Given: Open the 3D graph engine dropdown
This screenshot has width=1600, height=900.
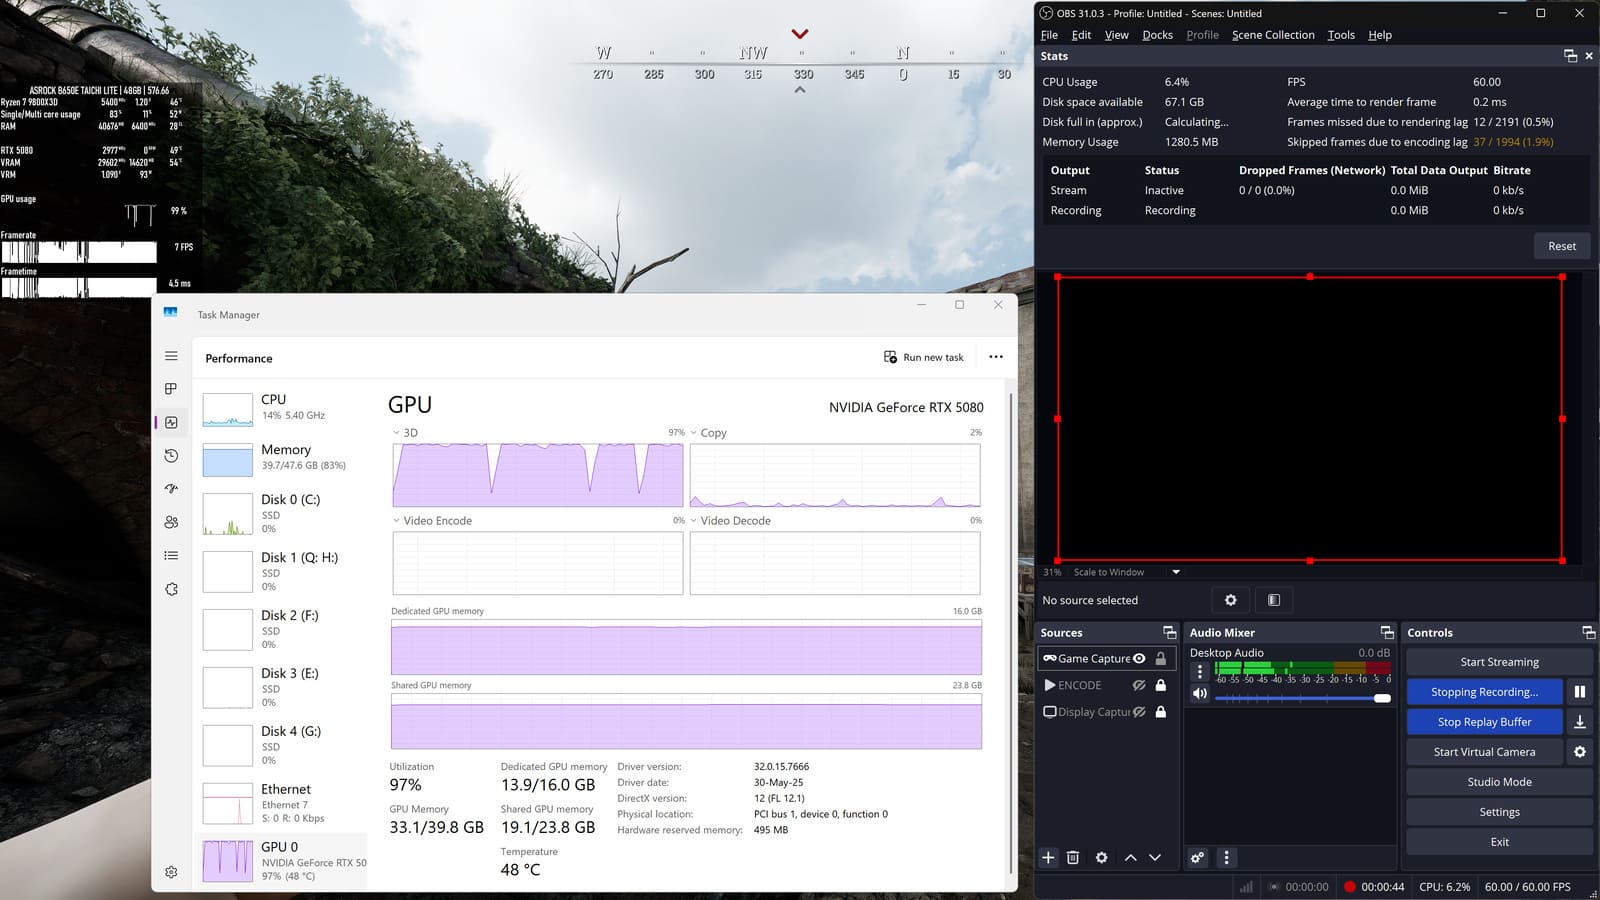Looking at the screenshot, I should coord(396,433).
